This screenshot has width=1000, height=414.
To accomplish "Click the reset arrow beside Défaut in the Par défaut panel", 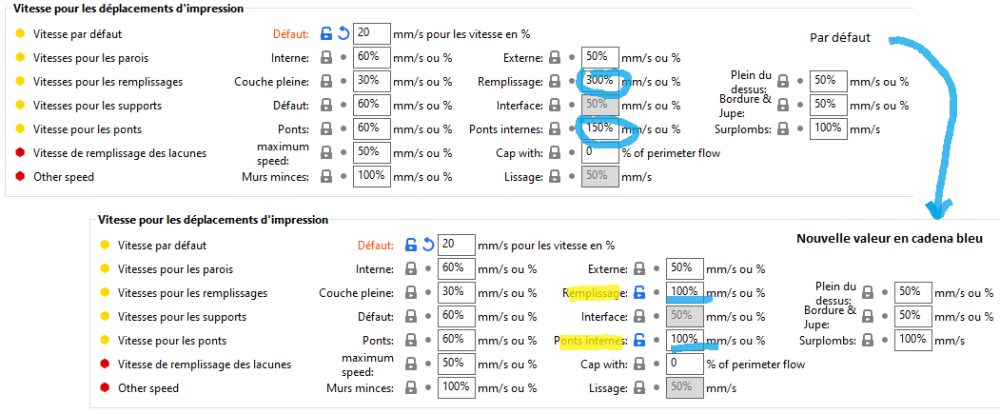I will click(343, 33).
